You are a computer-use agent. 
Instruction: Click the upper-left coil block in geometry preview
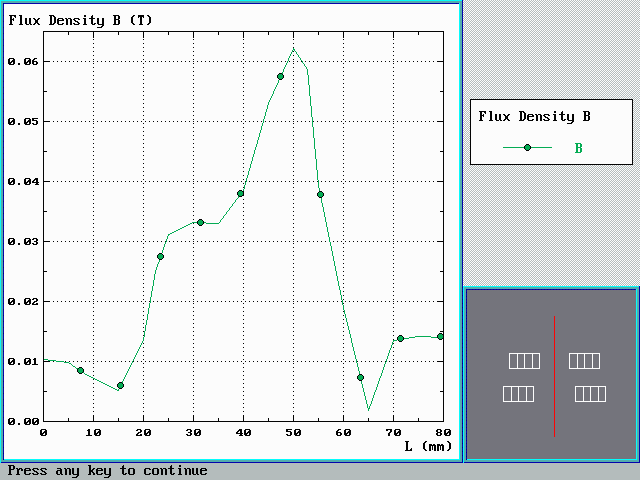pyautogui.click(x=524, y=361)
